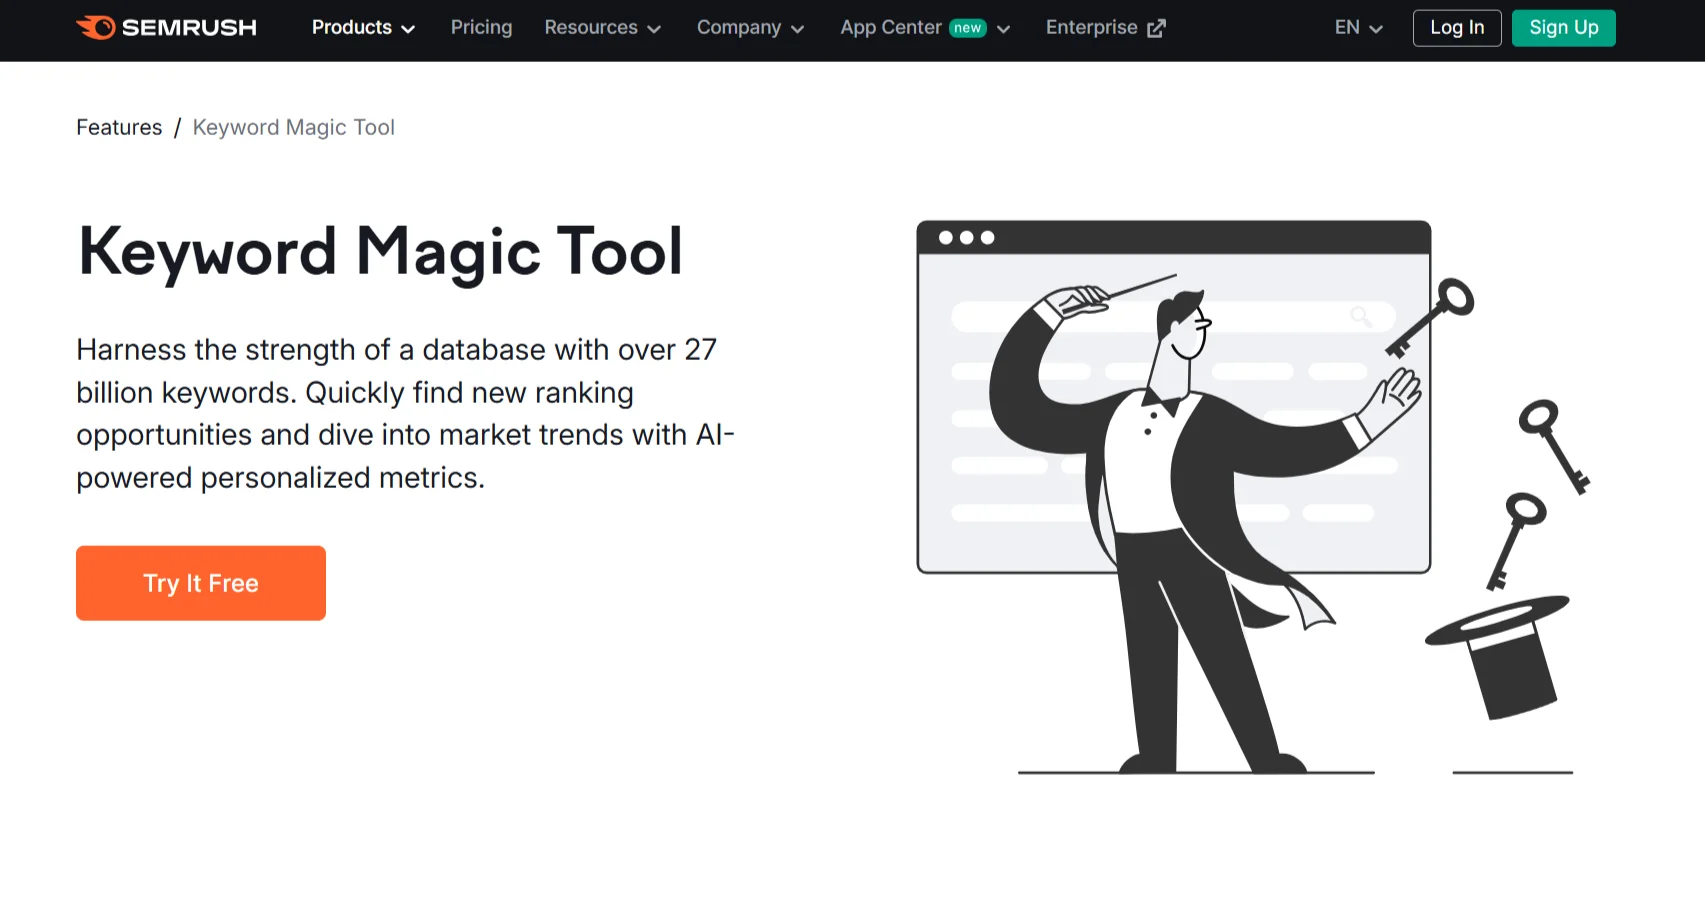Click the magician illustration image
The image size is (1705, 902).
click(x=1253, y=497)
